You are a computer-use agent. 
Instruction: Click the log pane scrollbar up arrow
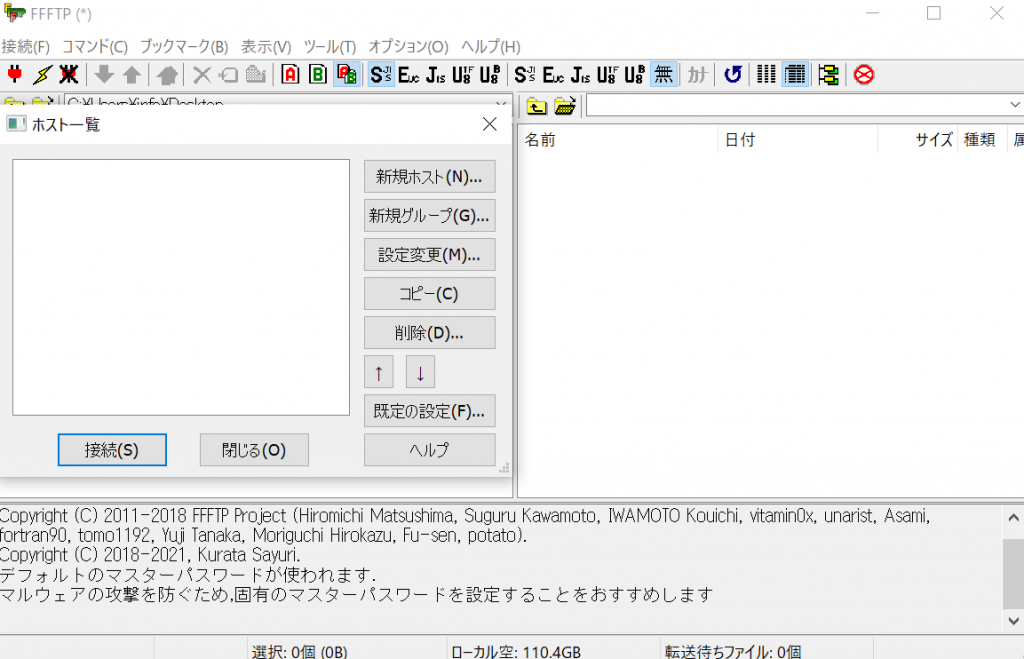point(1014,519)
